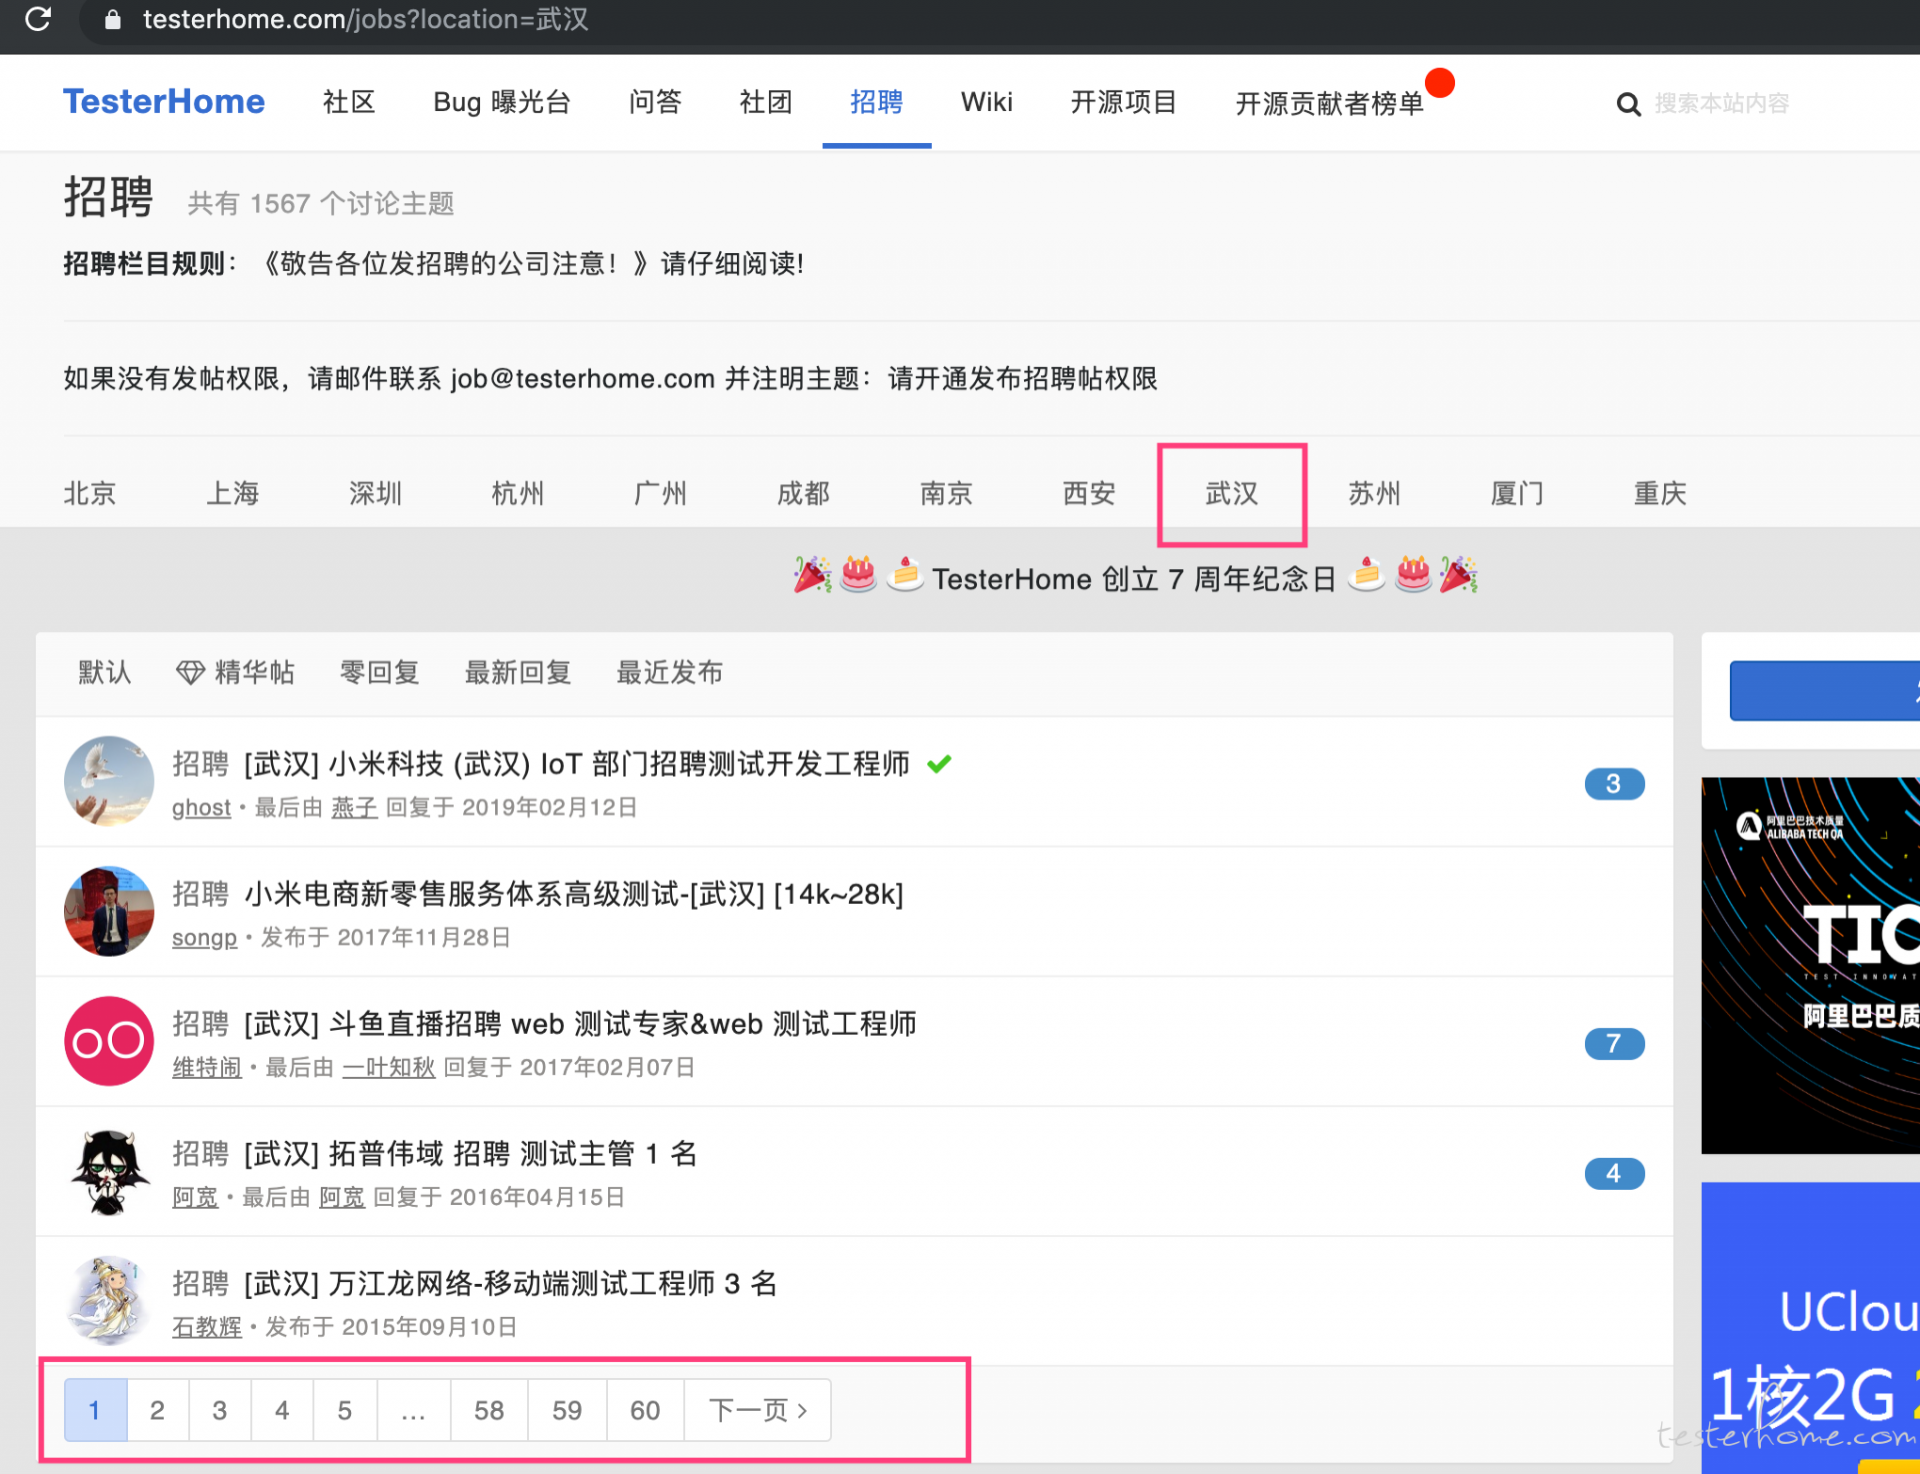
Task: Select the 最新回复 sort tab
Action: click(518, 673)
